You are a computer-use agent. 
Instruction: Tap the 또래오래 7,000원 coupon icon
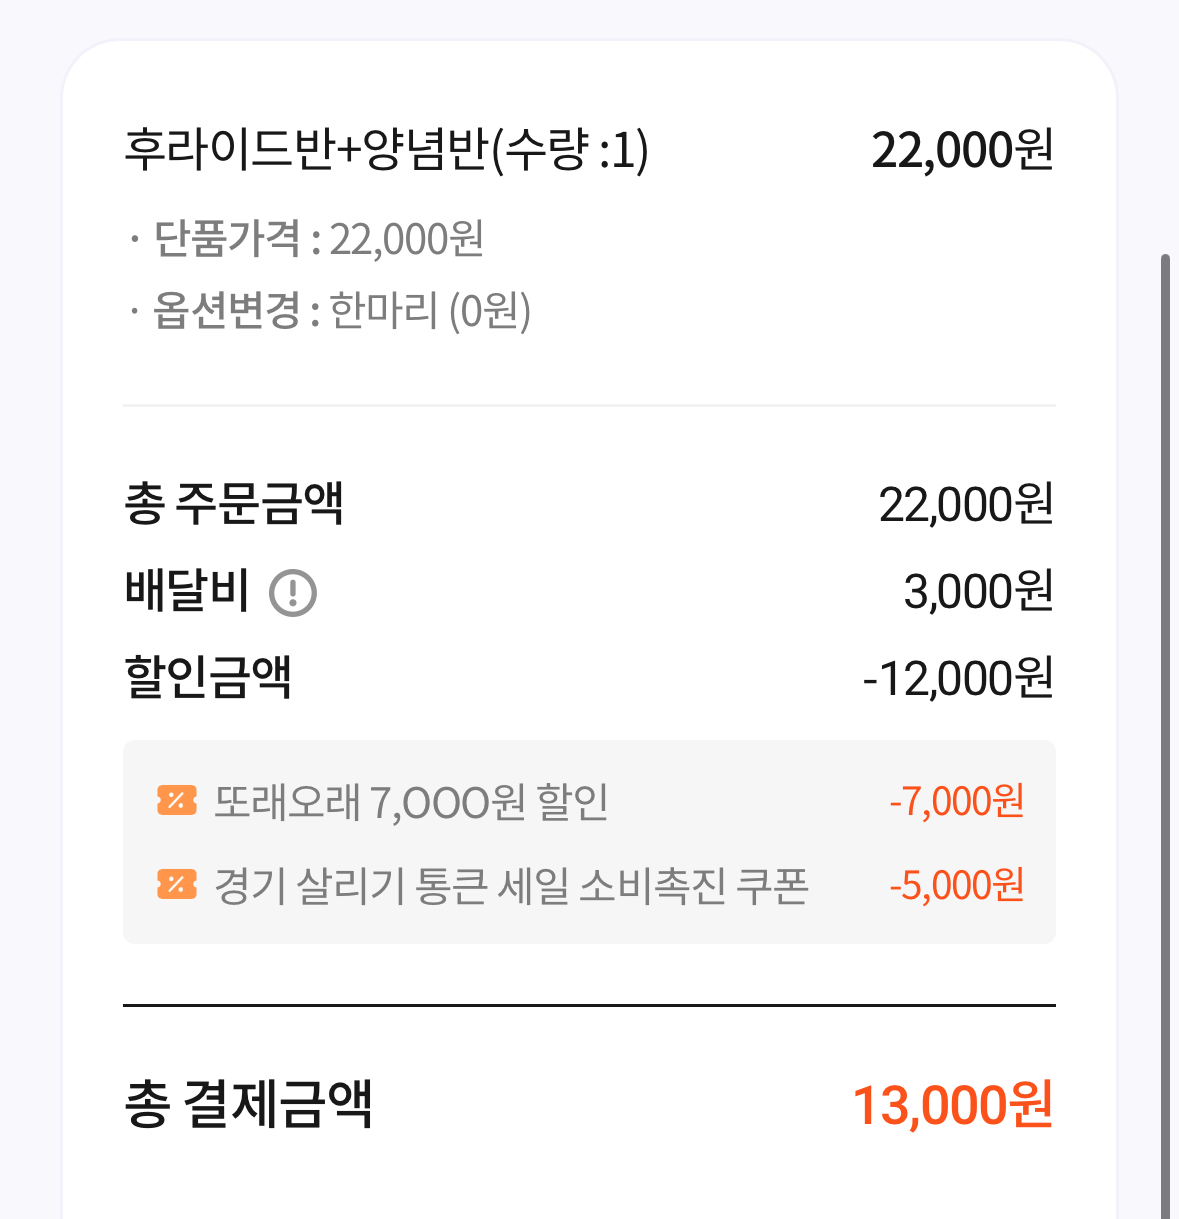(177, 801)
